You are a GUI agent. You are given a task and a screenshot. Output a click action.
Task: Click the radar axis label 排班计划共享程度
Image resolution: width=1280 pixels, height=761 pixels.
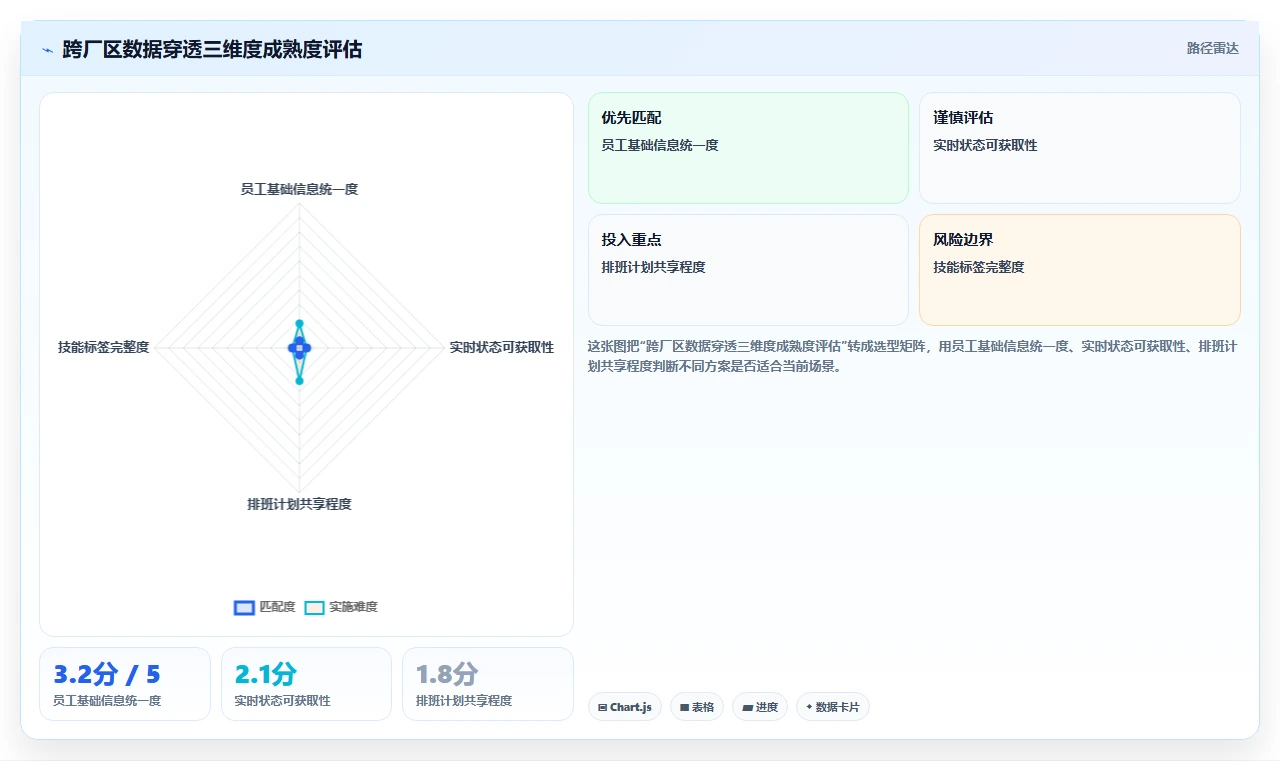click(x=299, y=504)
